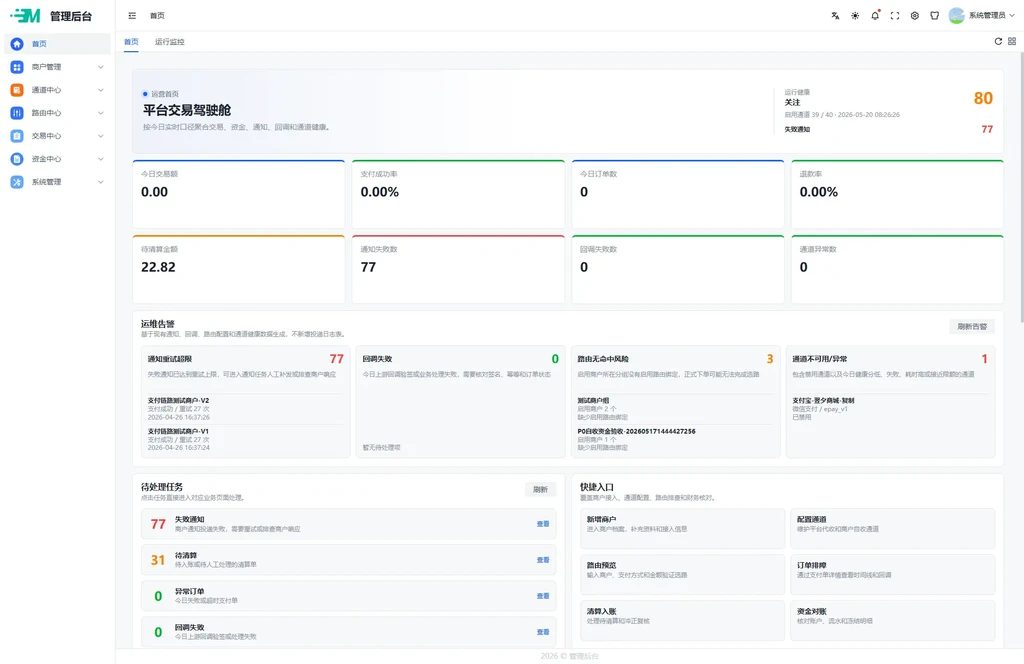Screen dimensions: 1024x664
Task: Click the 通道中心 orange sidebar icon
Action: [17, 89]
